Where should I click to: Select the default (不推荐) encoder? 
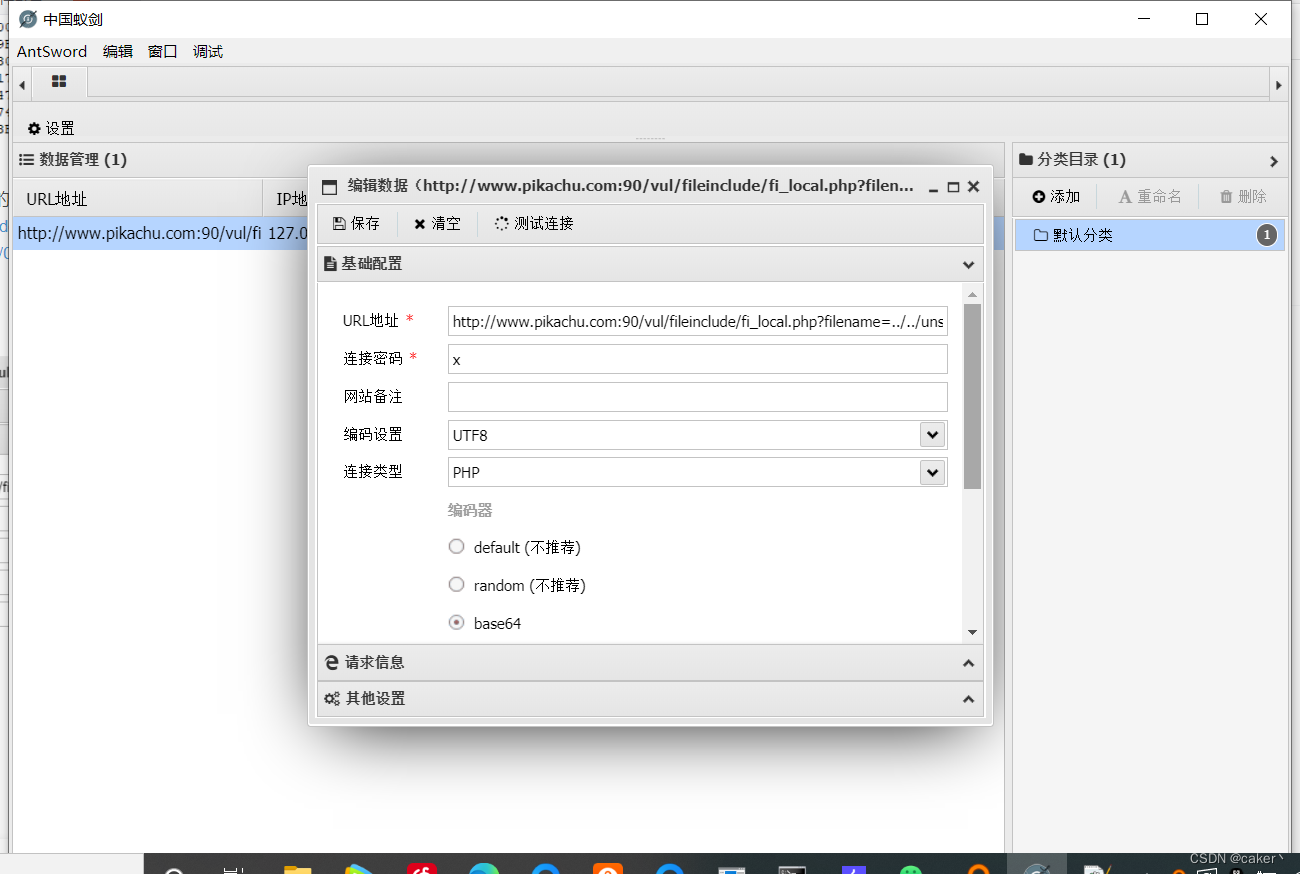pyautogui.click(x=457, y=547)
